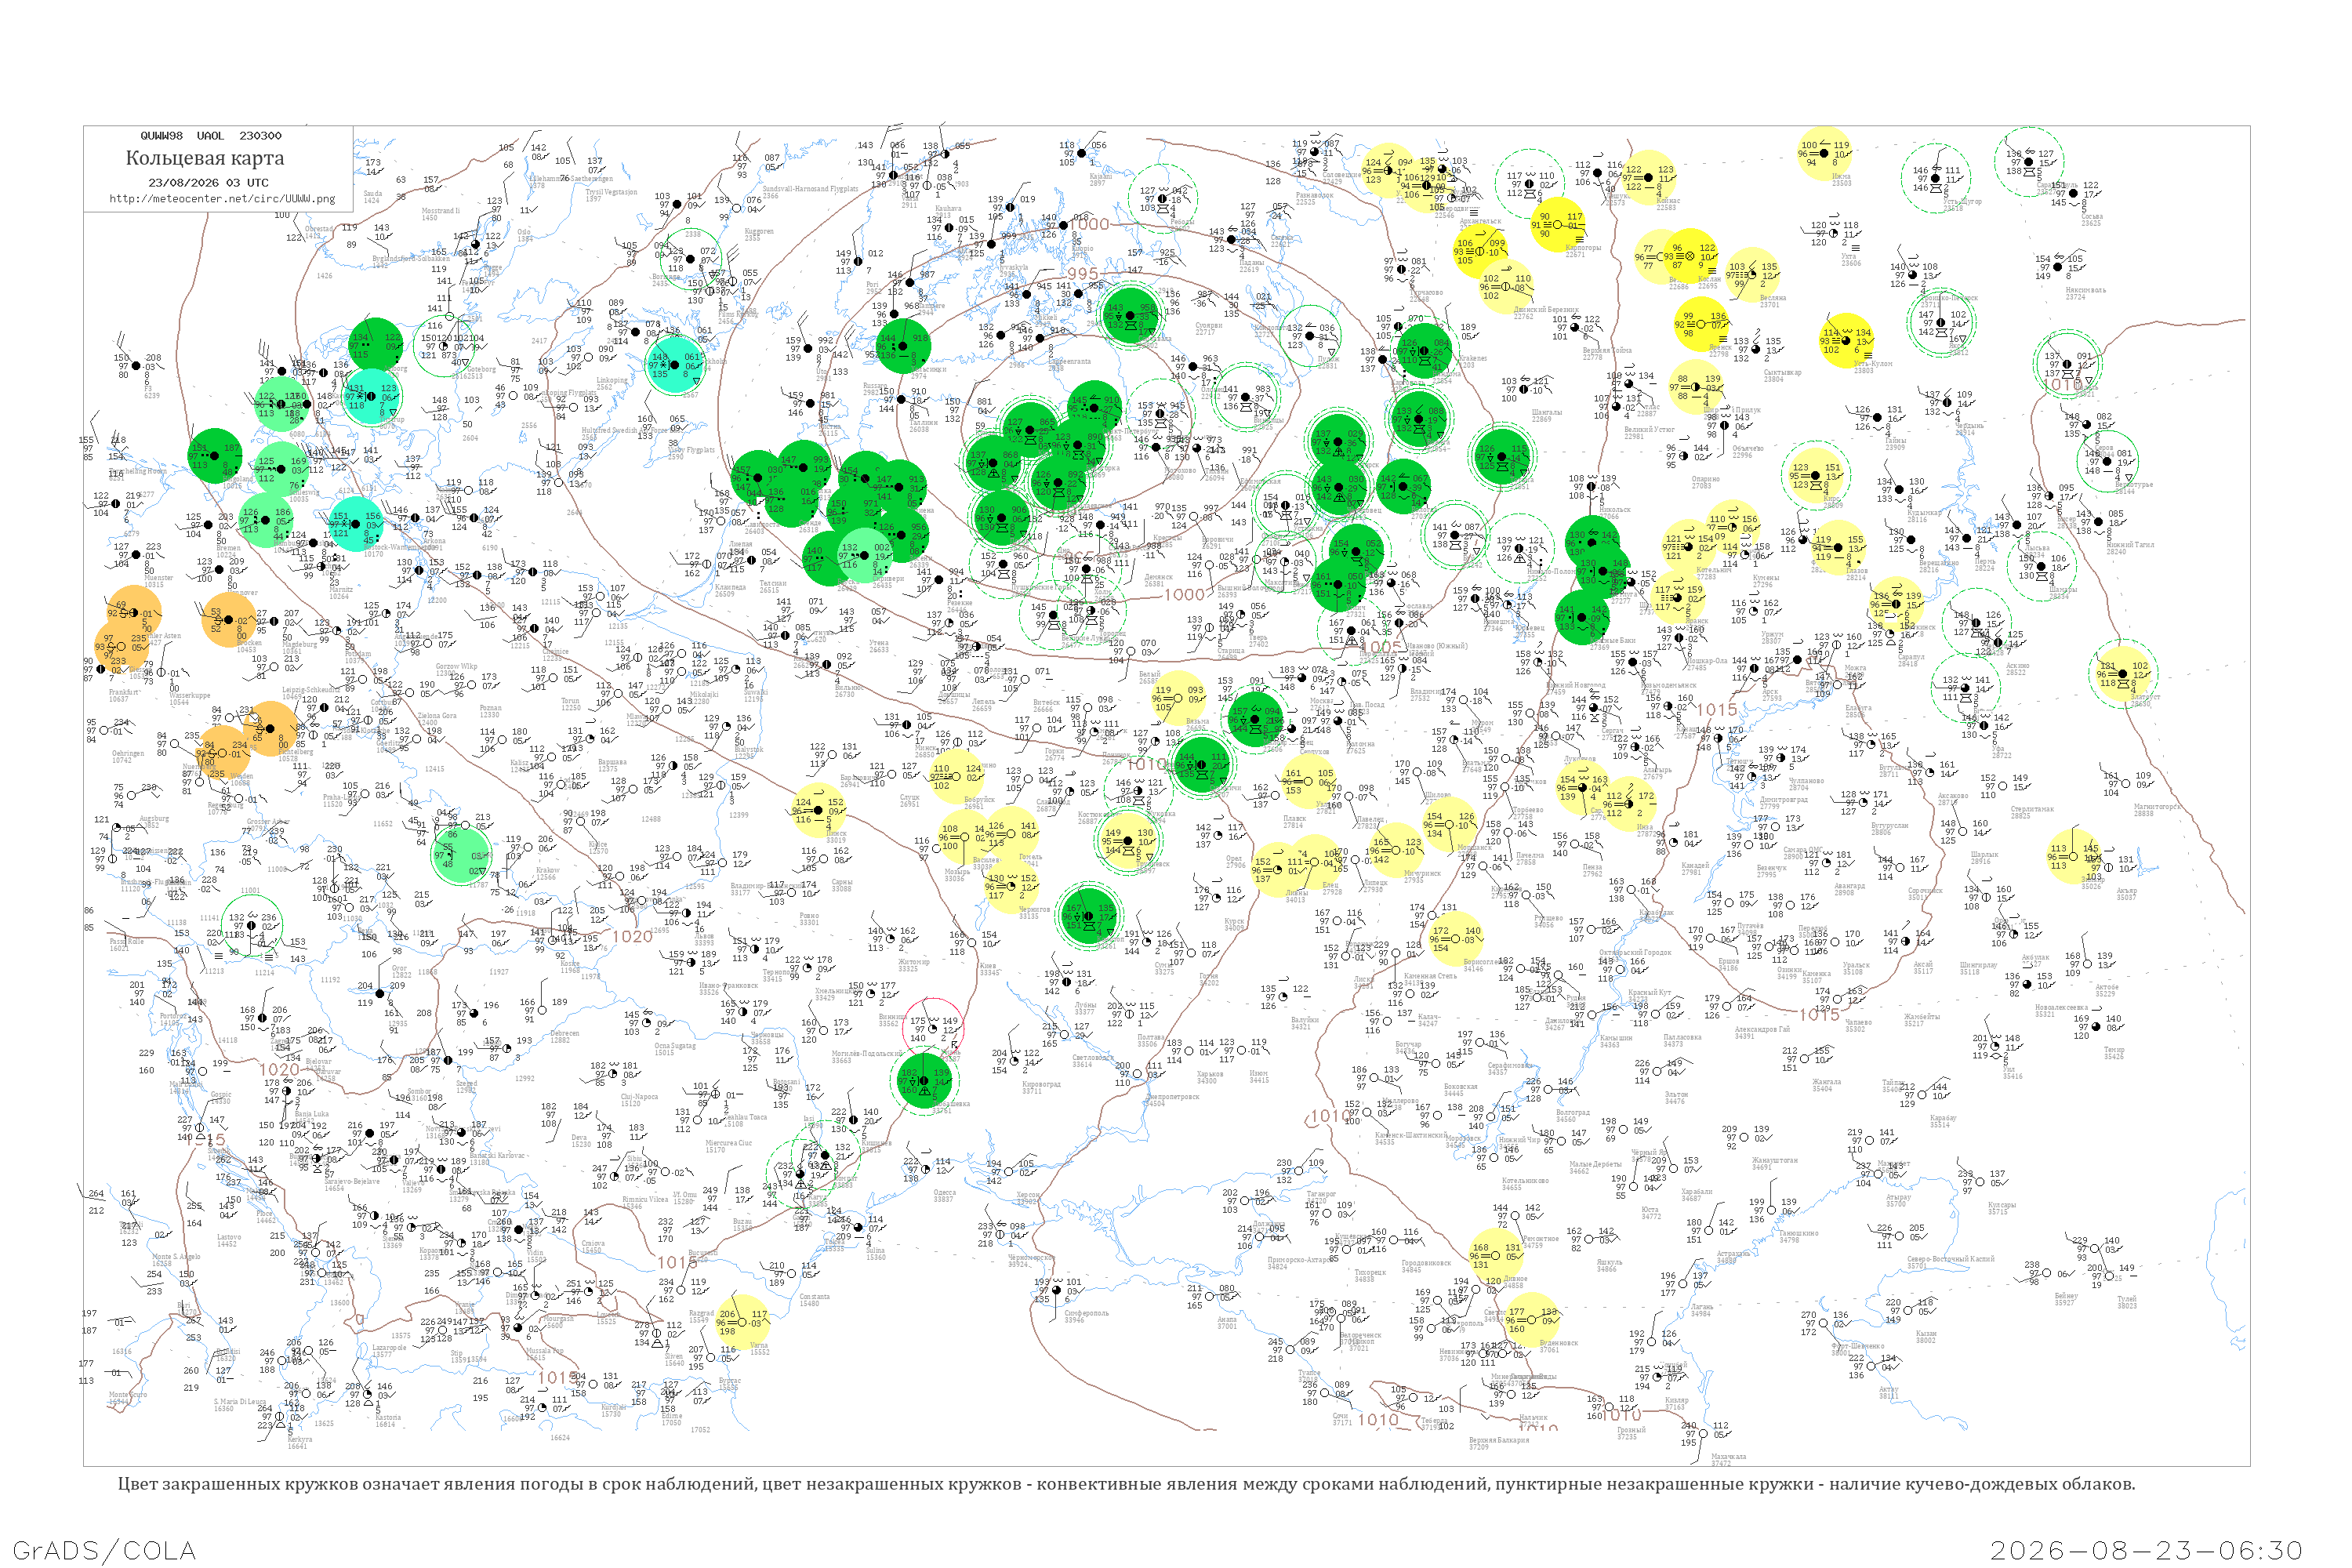Select the station name "Helgoland"
The image size is (2352, 1568).
pos(239,479)
